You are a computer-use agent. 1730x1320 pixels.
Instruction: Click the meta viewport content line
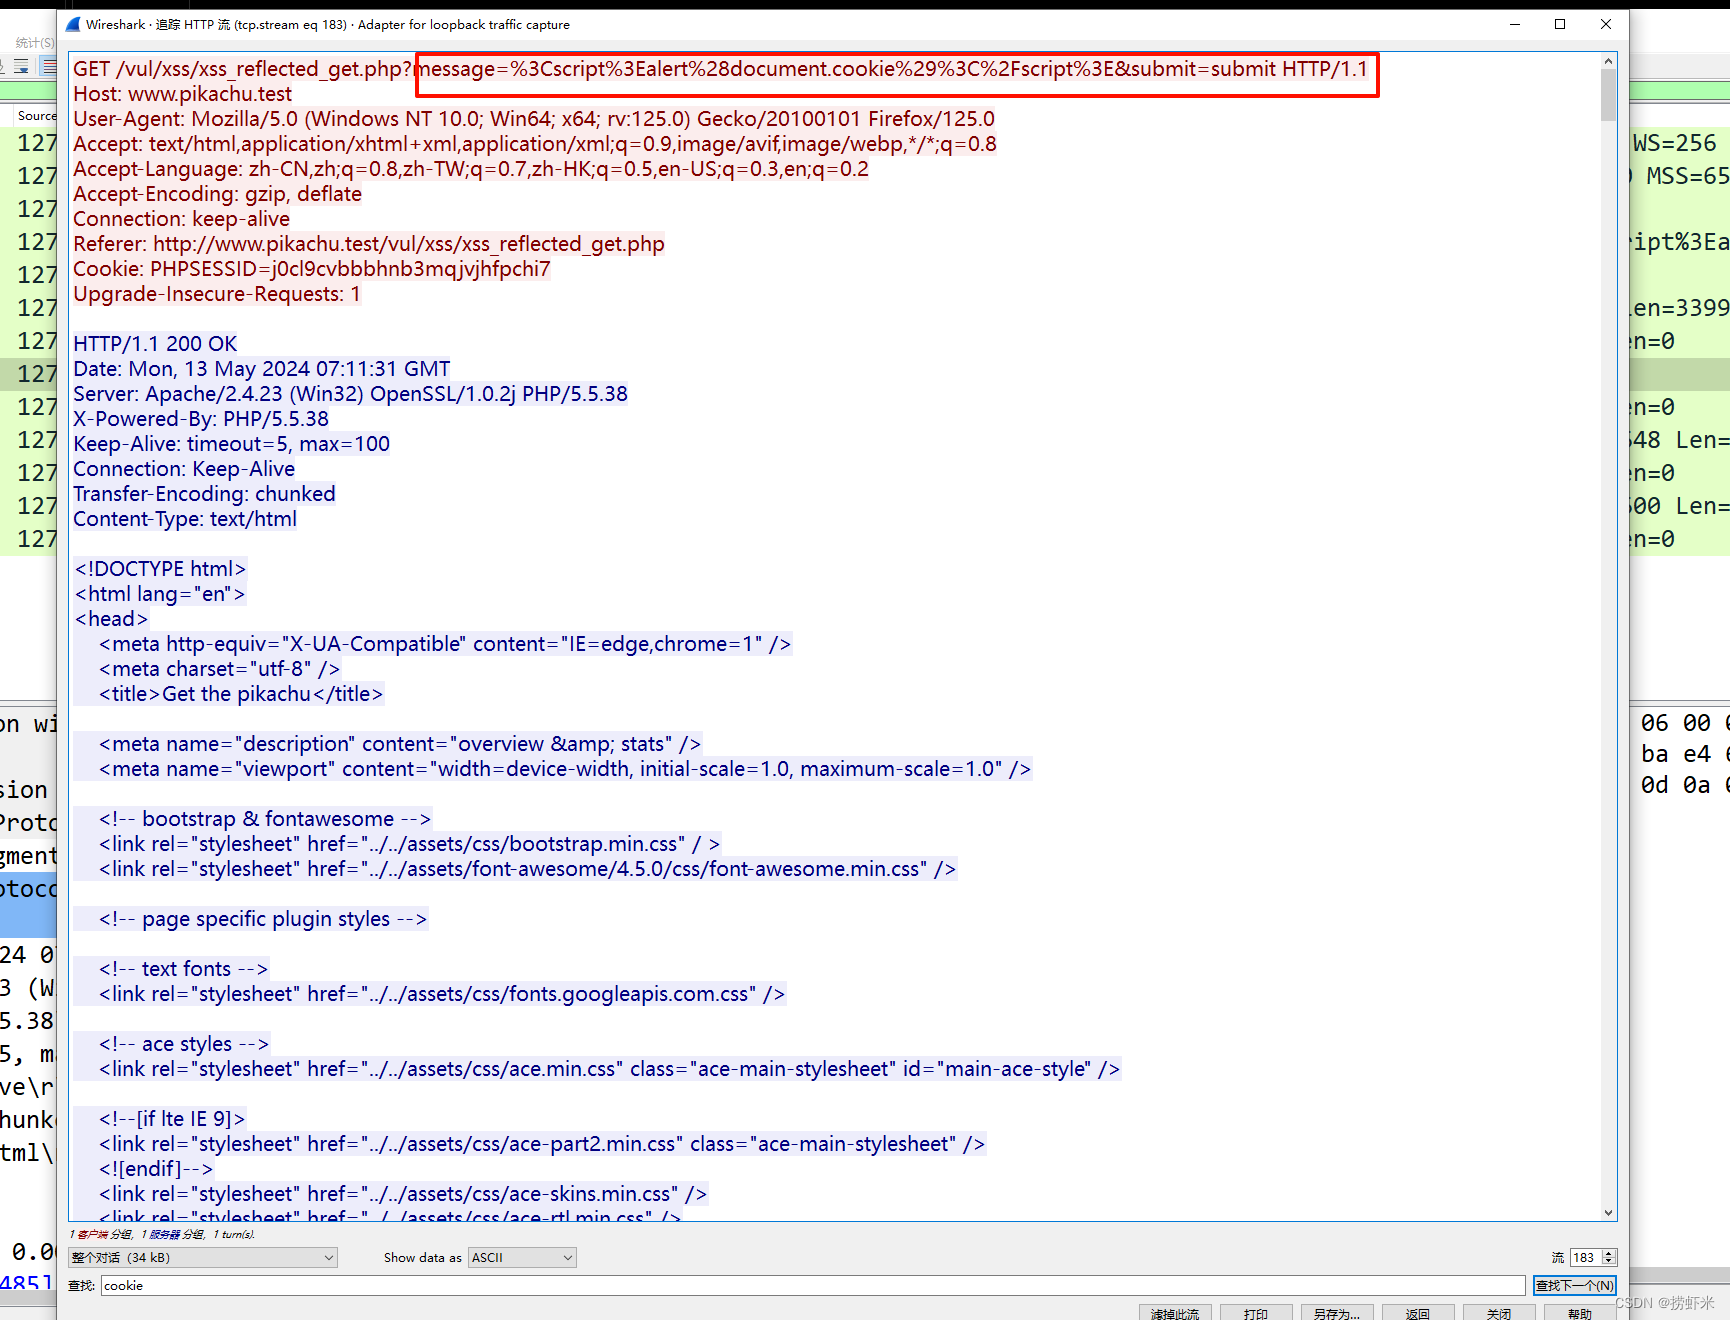click(565, 769)
